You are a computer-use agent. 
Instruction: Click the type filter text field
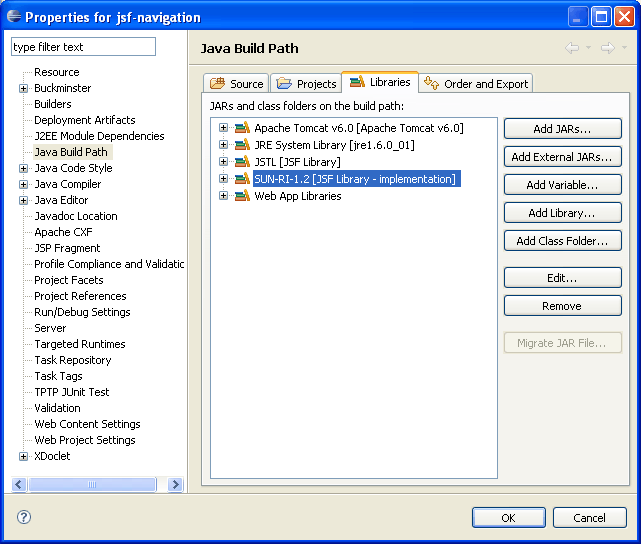[83, 47]
